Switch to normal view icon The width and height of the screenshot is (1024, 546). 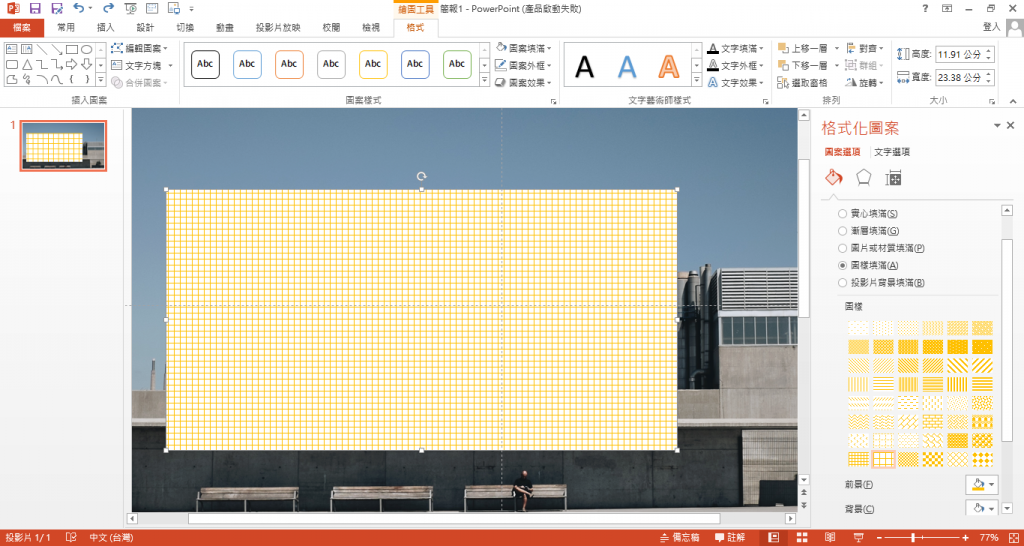coord(773,537)
